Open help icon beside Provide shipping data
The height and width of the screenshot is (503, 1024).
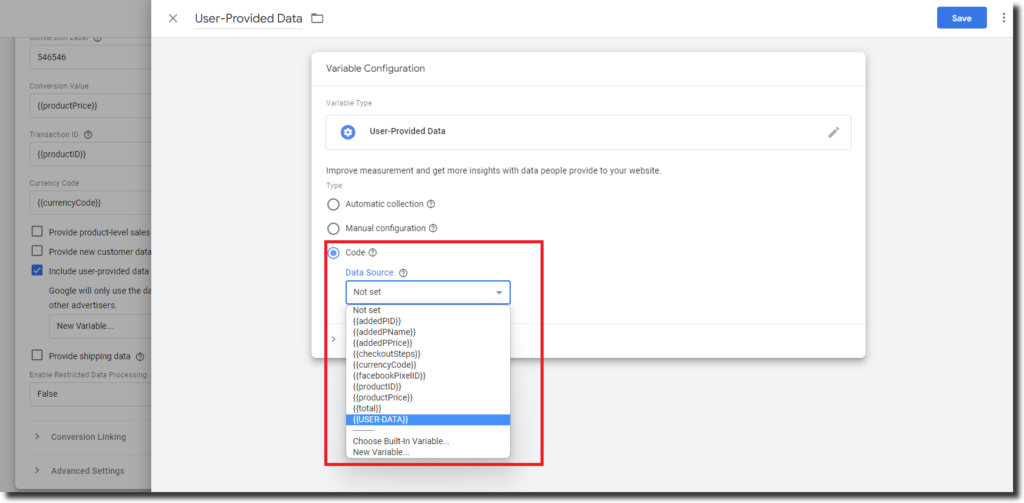coord(140,357)
